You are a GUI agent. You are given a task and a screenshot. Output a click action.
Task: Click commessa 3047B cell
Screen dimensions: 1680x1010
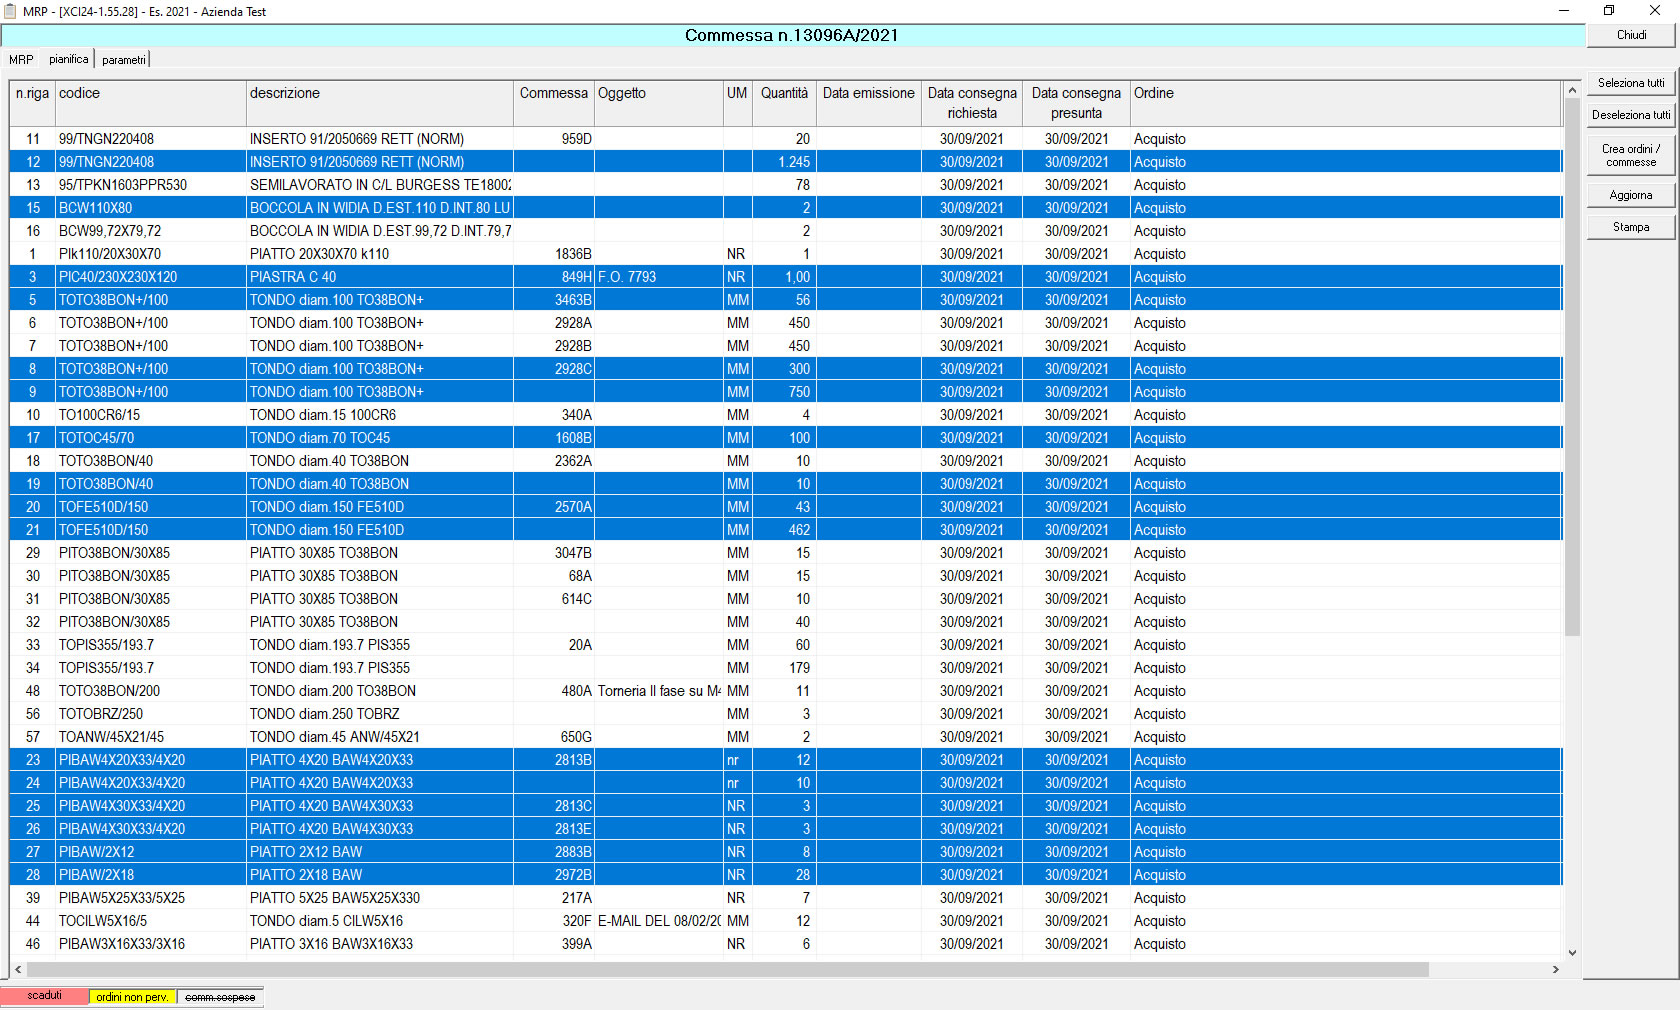(554, 553)
